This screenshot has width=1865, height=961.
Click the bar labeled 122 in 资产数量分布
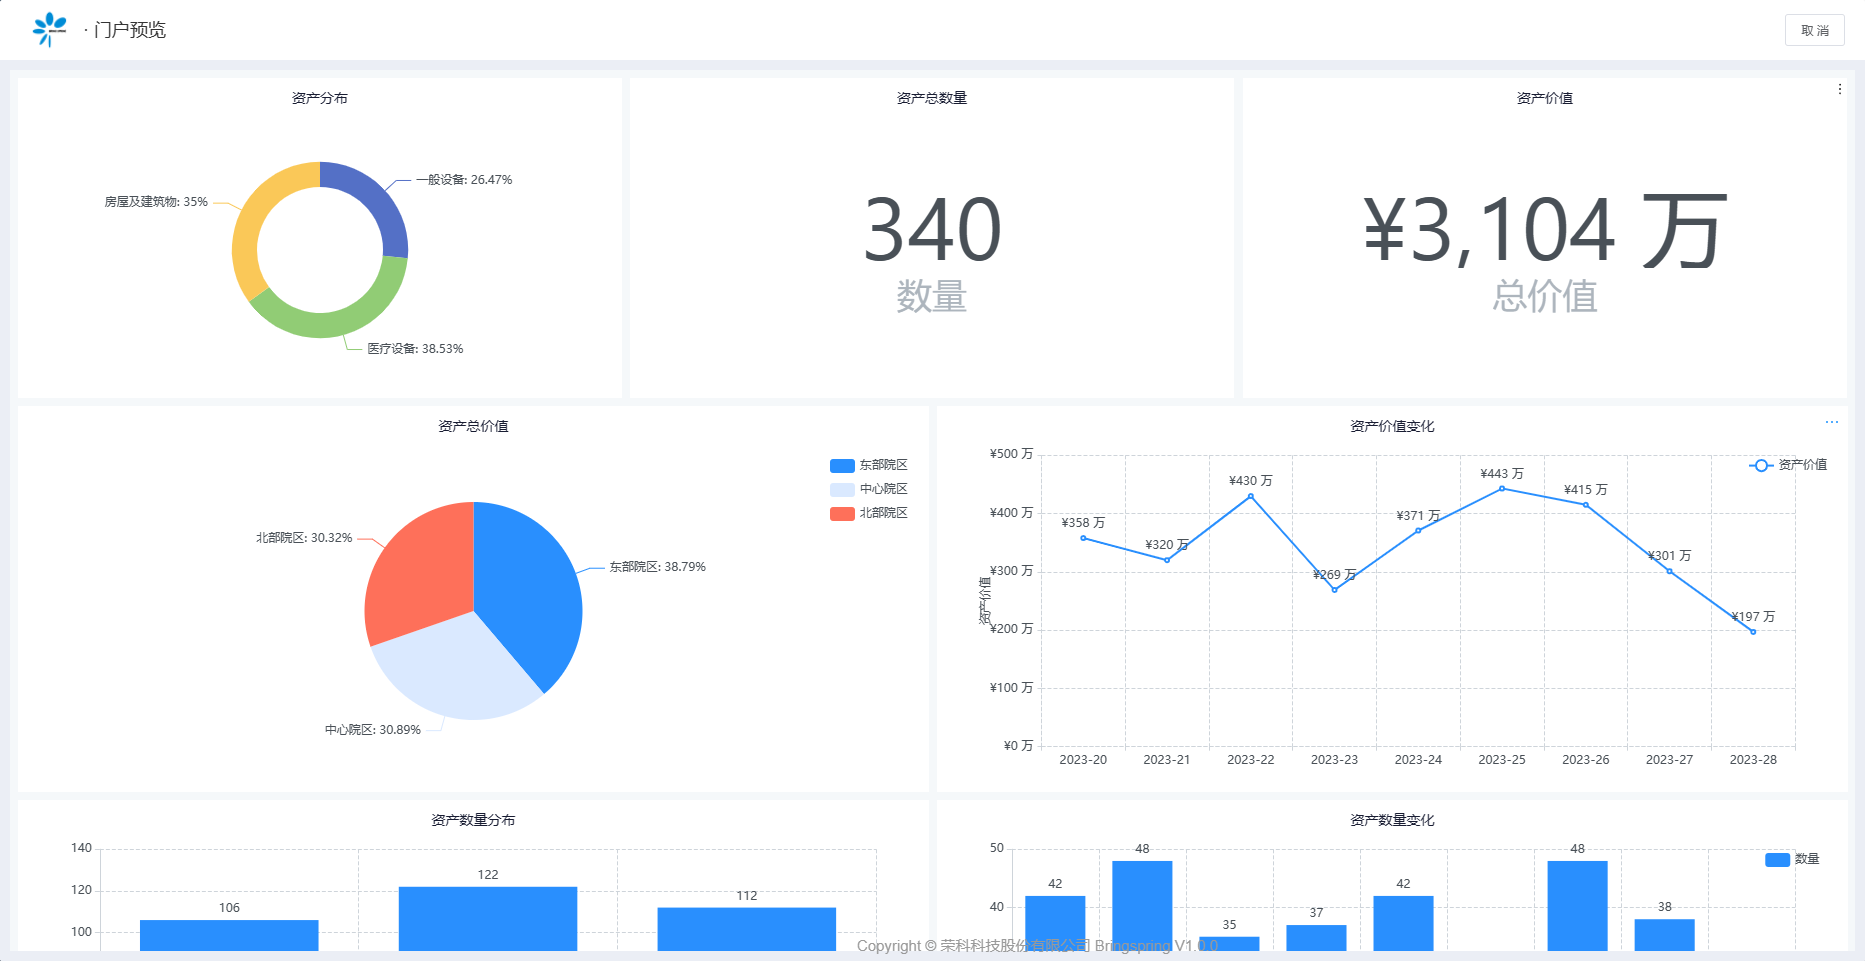pos(488,918)
